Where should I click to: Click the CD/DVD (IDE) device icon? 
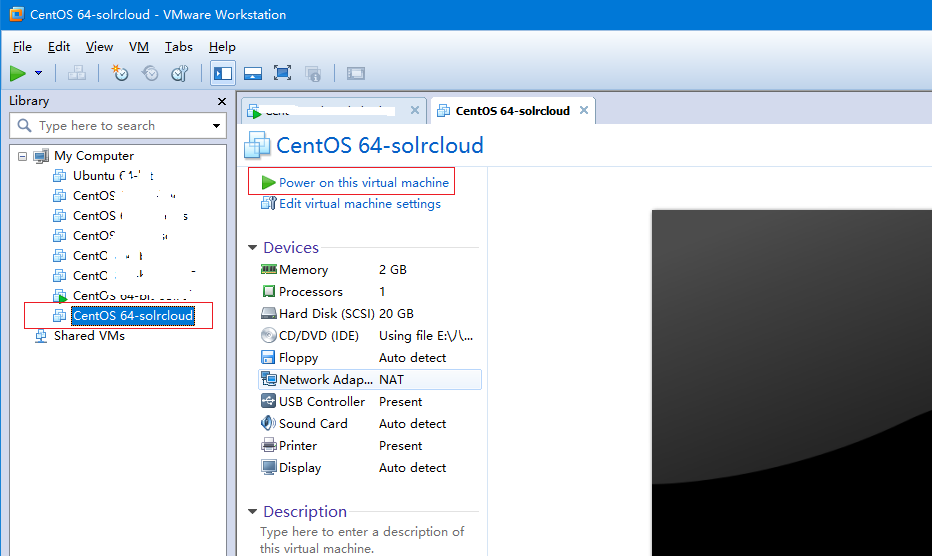click(x=269, y=335)
